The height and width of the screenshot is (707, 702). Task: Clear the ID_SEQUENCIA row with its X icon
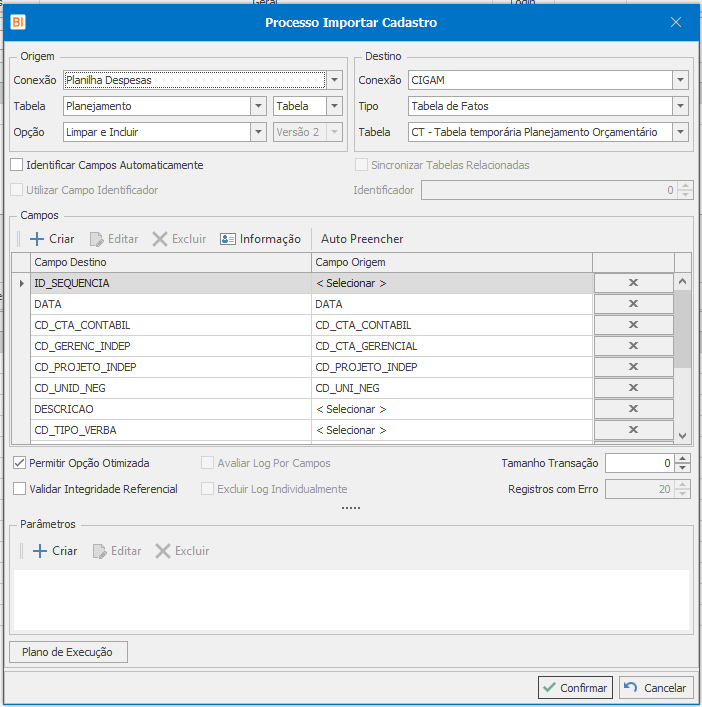click(x=632, y=283)
